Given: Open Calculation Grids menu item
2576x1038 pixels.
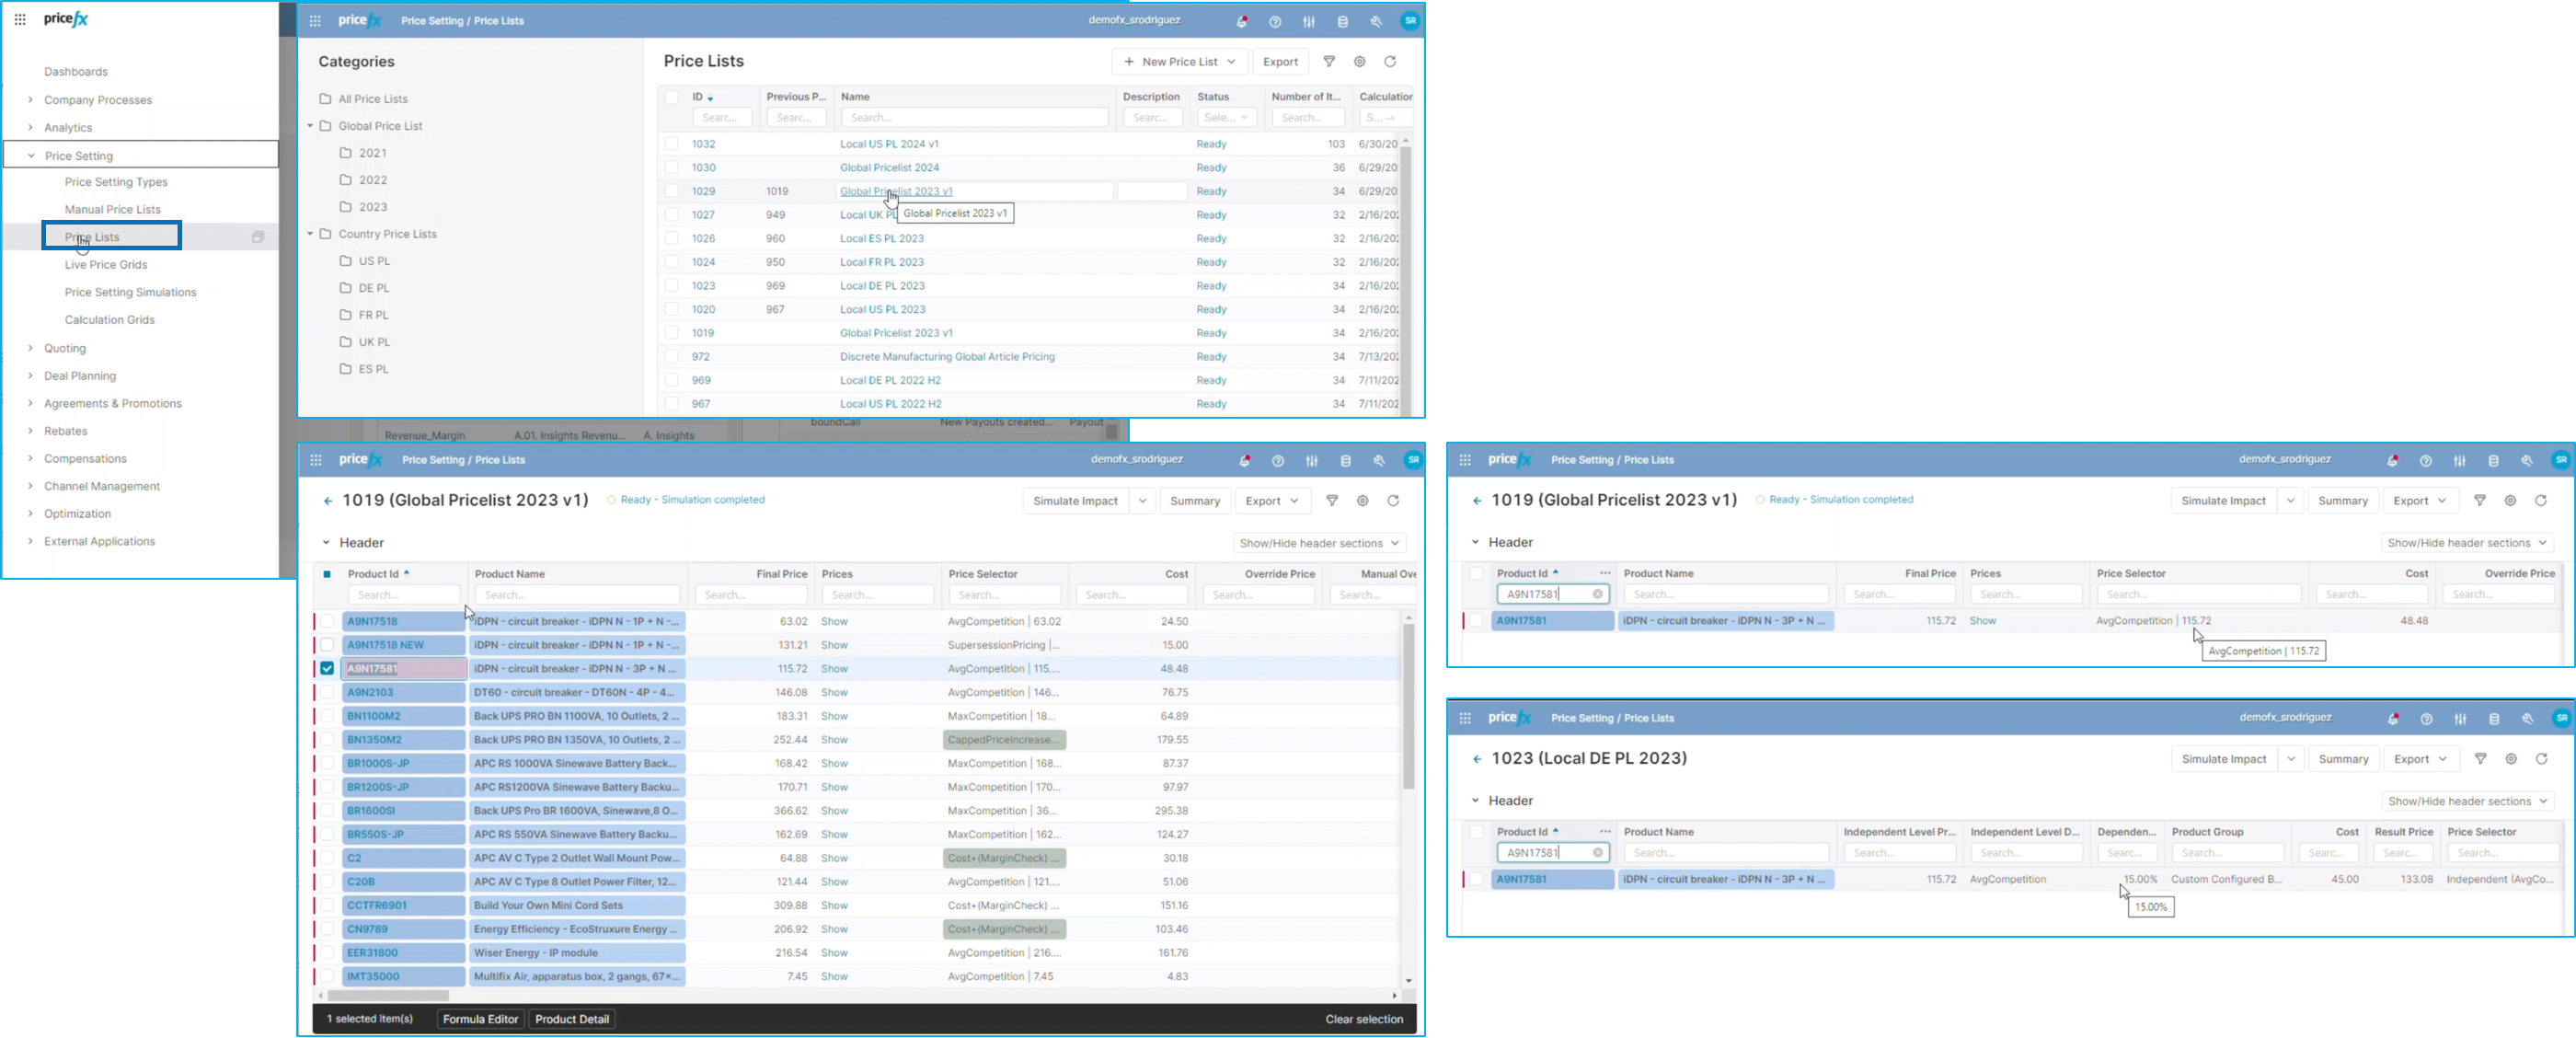Looking at the screenshot, I should coord(110,320).
